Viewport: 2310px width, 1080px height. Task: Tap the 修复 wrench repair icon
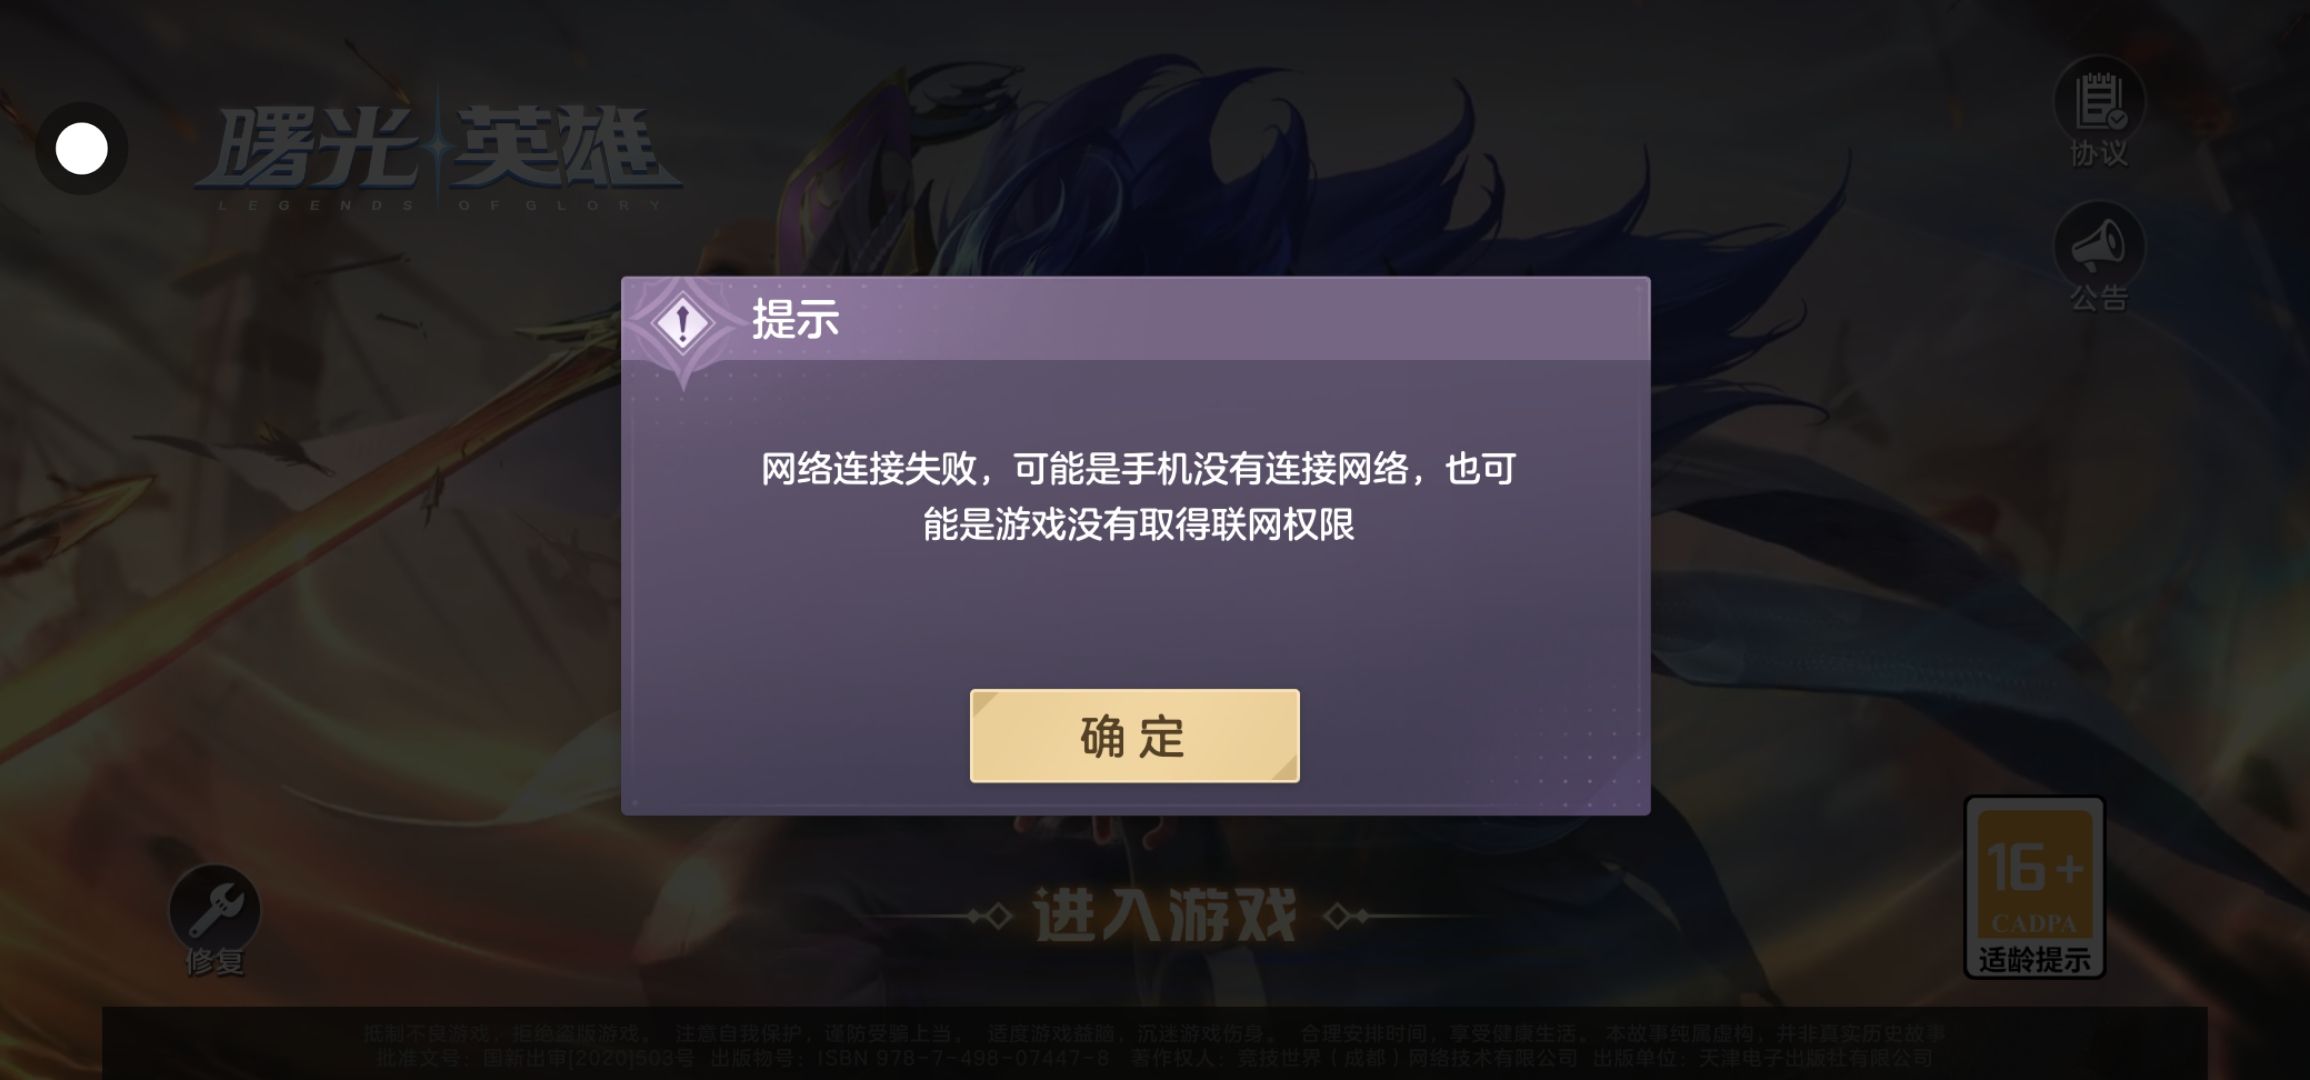pos(214,909)
